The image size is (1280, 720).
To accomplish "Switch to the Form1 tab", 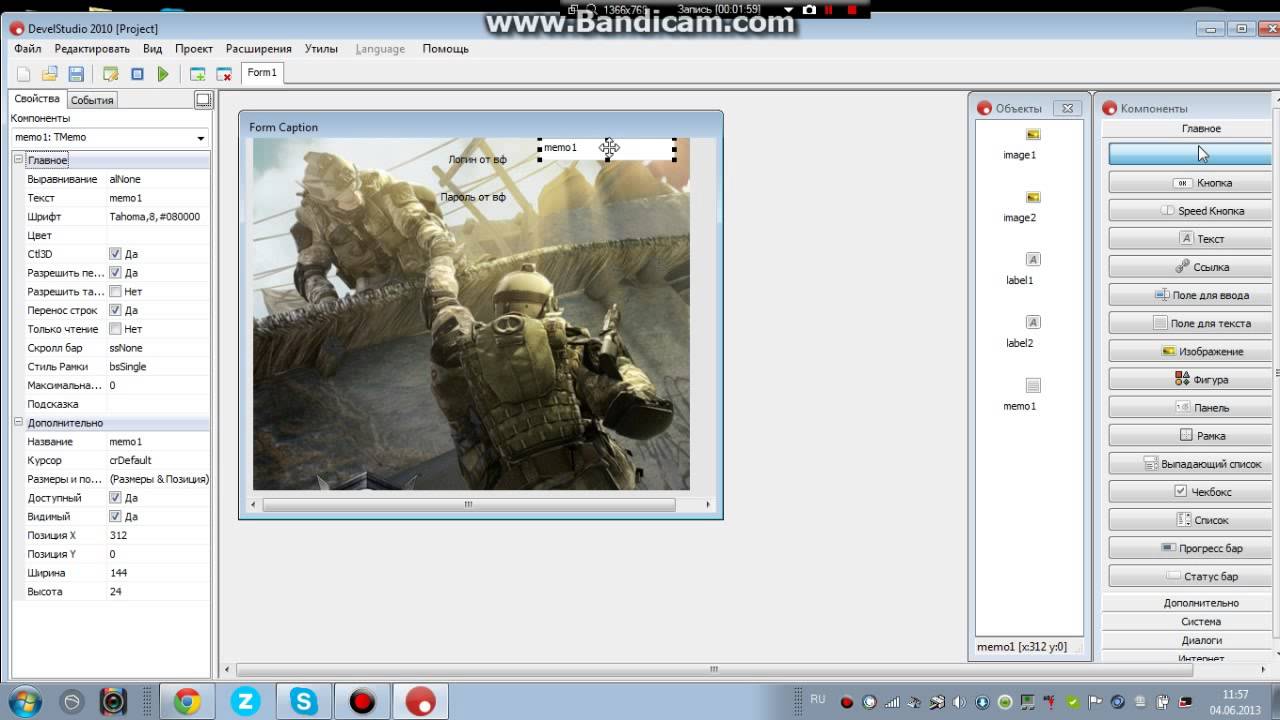I will [x=262, y=73].
